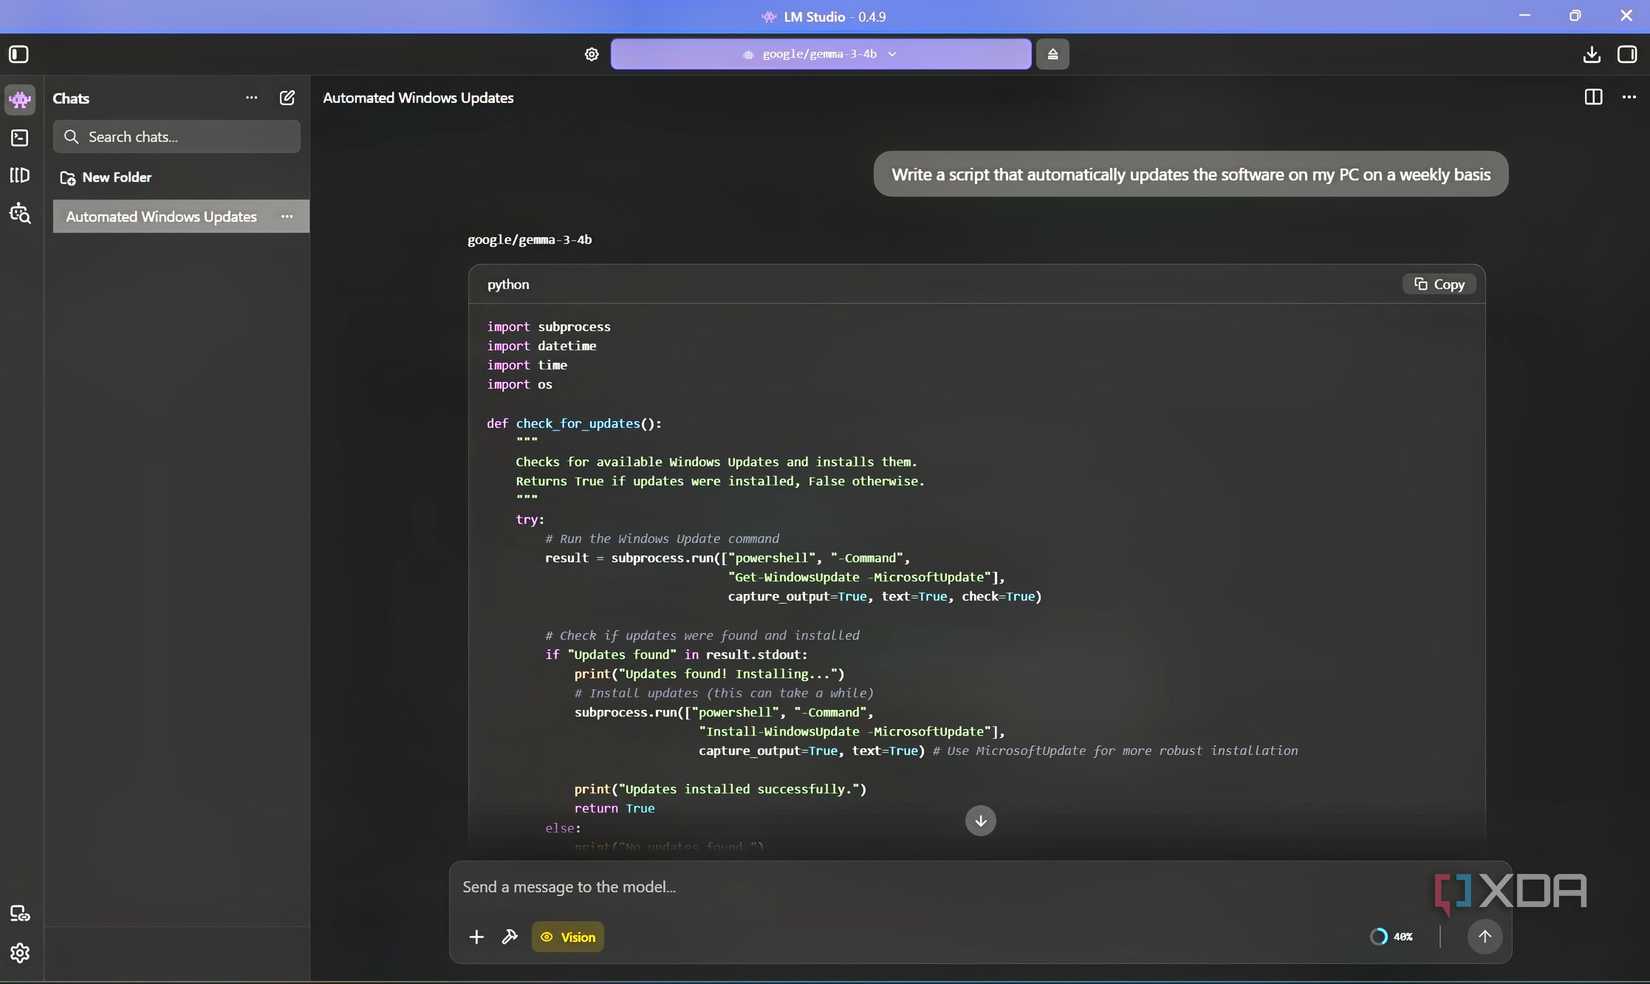
Task: Open app settings gear in sidebar
Action: pyautogui.click(x=20, y=953)
